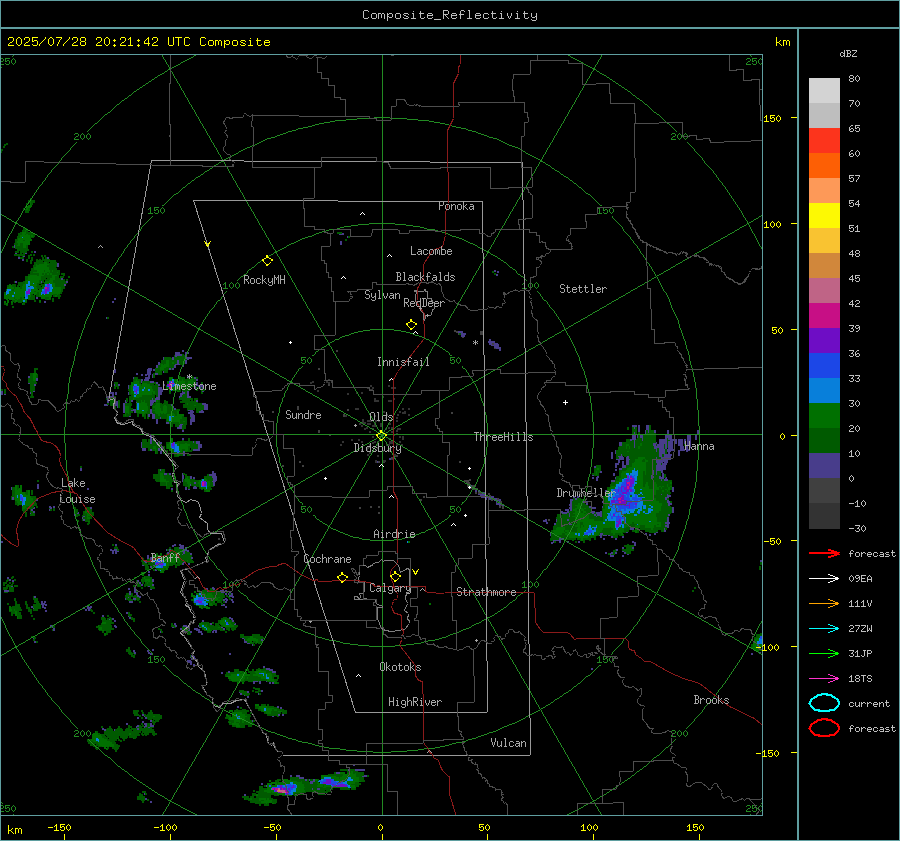Image resolution: width=900 pixels, height=841 pixels.
Task: Select the 36 dBZ purple color swatch
Action: click(x=824, y=340)
